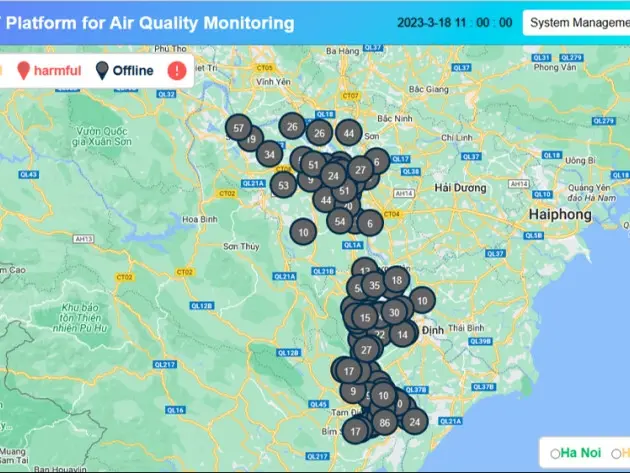The width and height of the screenshot is (630, 473).
Task: Click the 2023-3-18 date and time display
Action: pyautogui.click(x=454, y=22)
